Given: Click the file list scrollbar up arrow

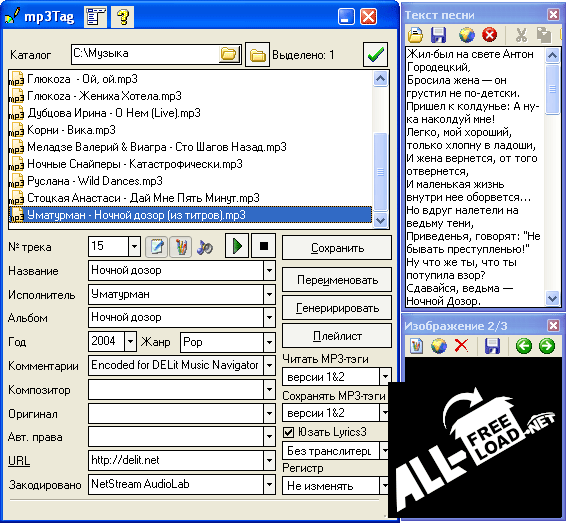Looking at the screenshot, I should pyautogui.click(x=380, y=78).
